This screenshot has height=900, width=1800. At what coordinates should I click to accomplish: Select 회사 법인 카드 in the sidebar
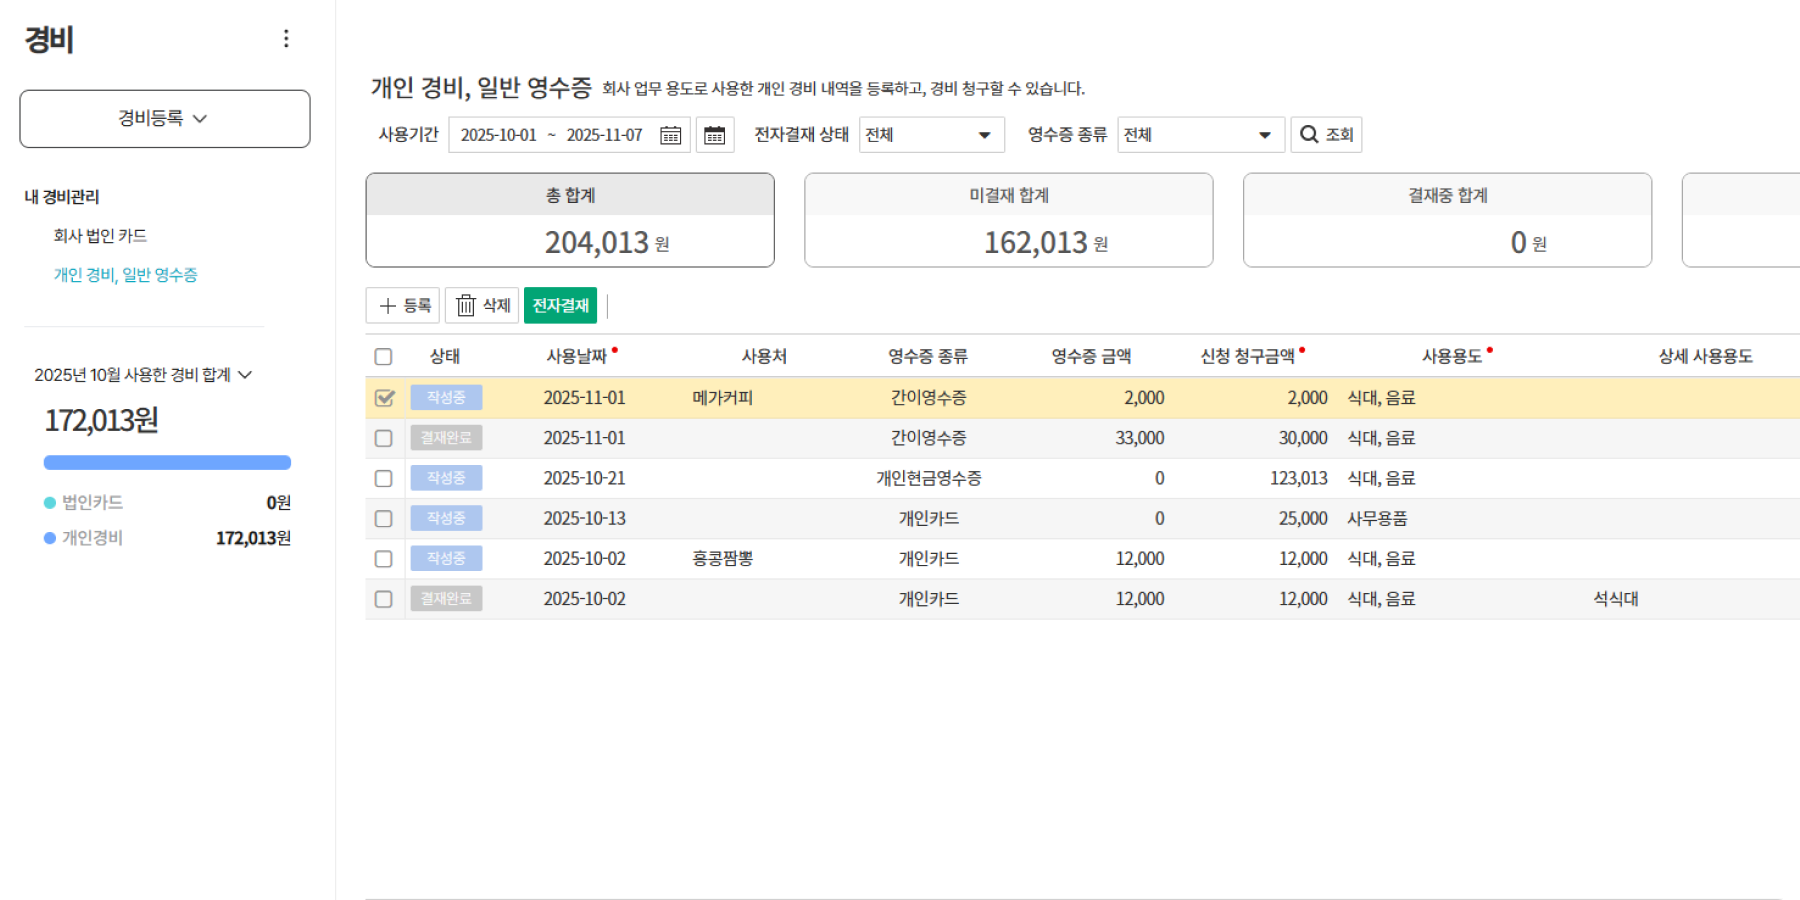pos(100,235)
